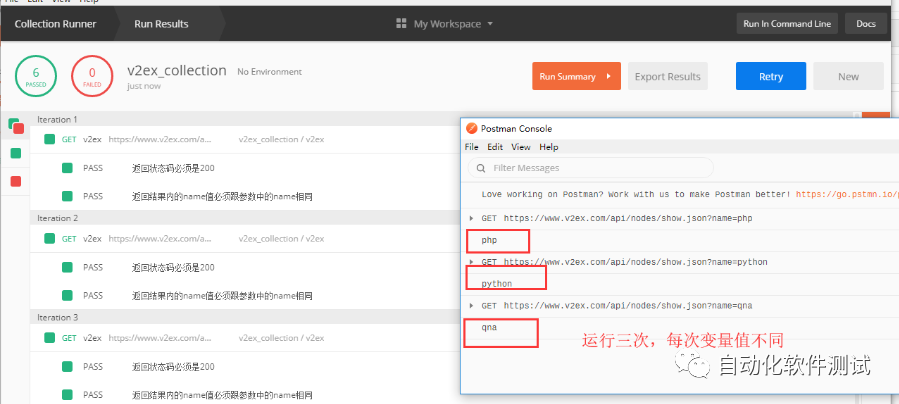Click the 6 Passed green circle
The image size is (899, 404).
(x=36, y=76)
